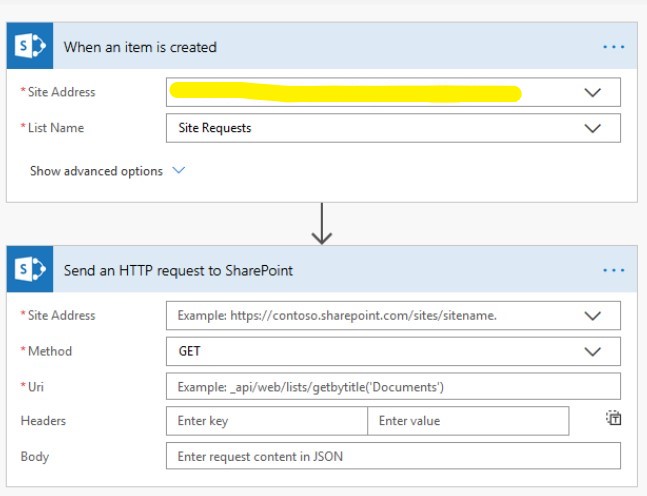Click the 'List Name' label text
Image resolution: width=647 pixels, height=496 pixels.
coord(56,128)
